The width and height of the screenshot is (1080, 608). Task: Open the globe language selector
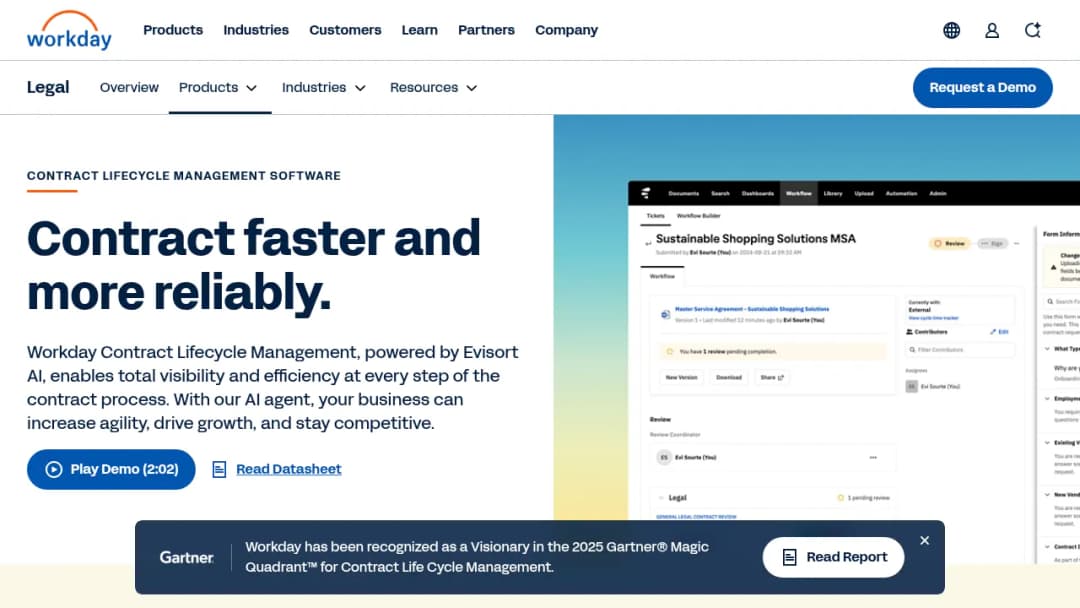click(951, 30)
